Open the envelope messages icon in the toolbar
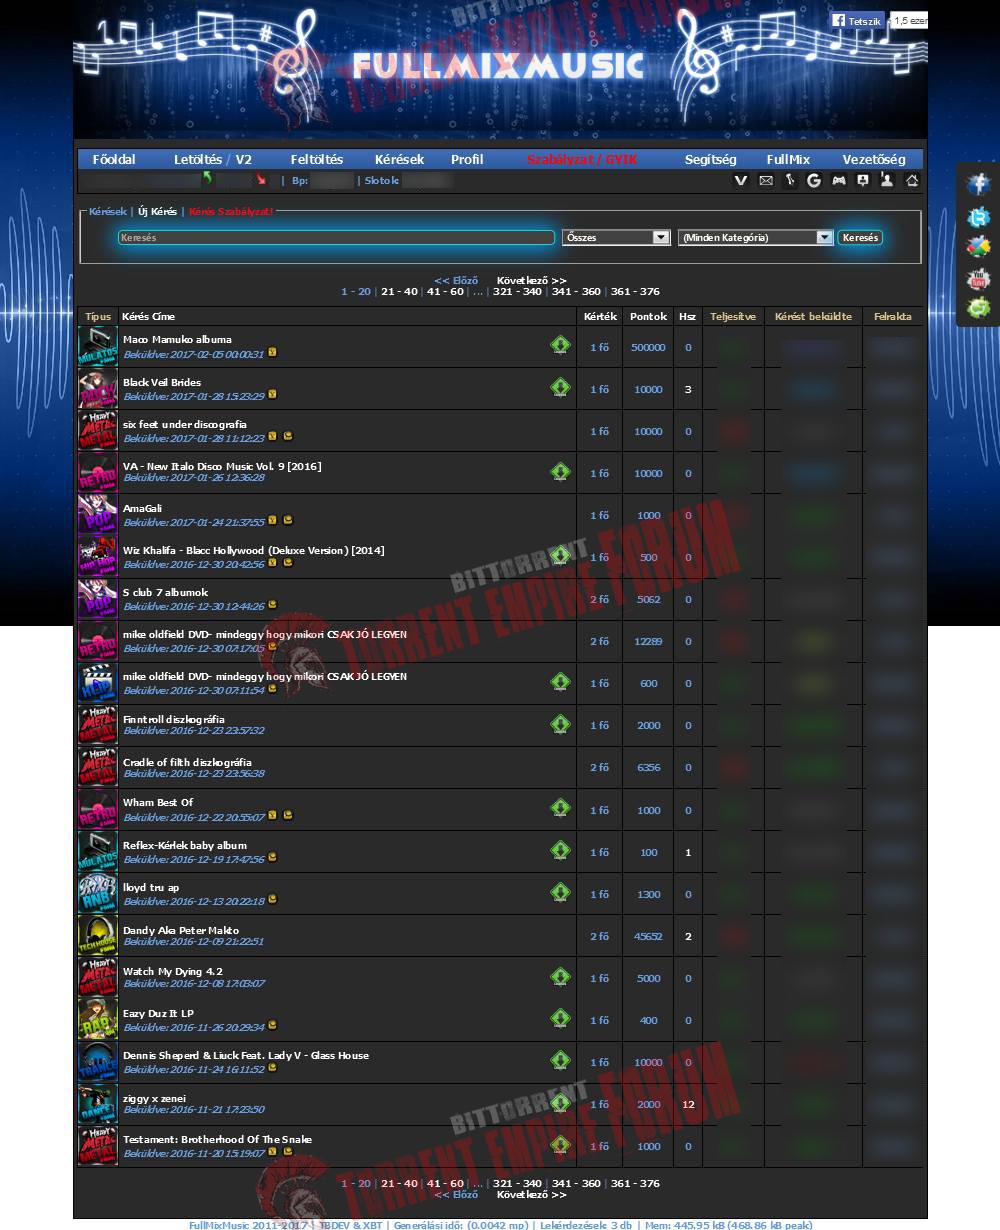This screenshot has height=1230, width=1000. pyautogui.click(x=766, y=181)
